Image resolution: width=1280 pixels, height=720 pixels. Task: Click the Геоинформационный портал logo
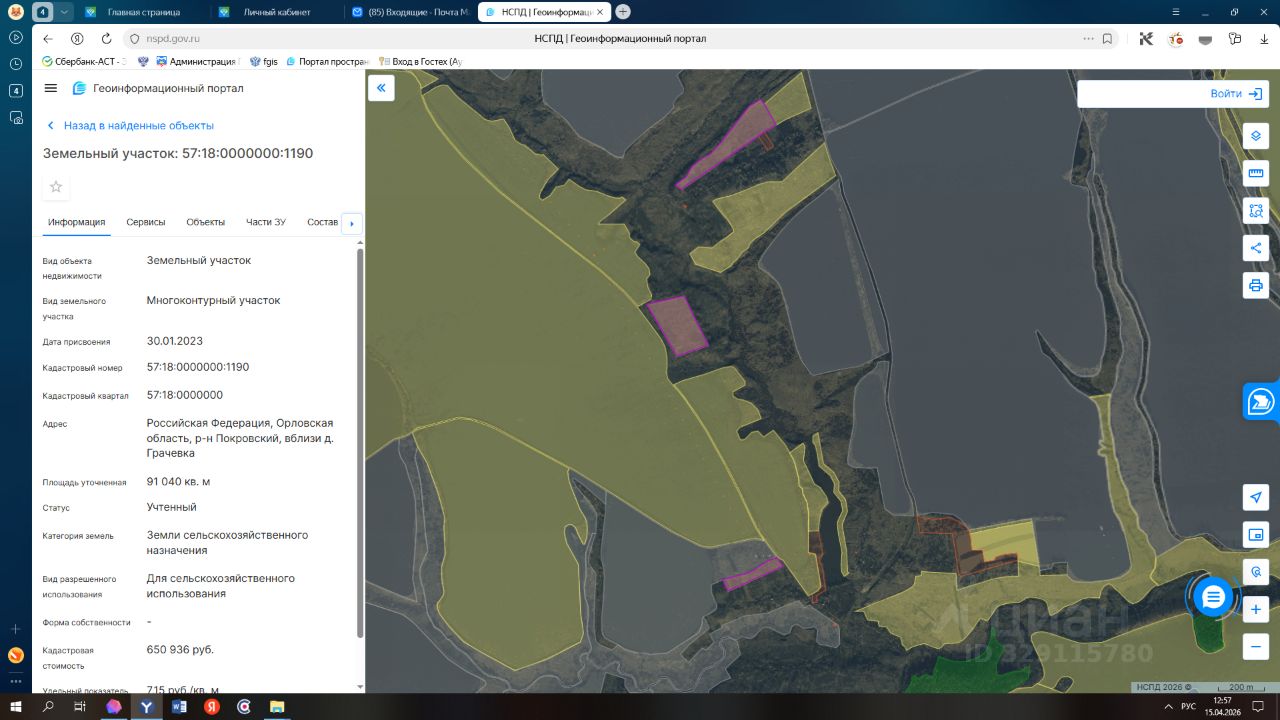pos(158,88)
